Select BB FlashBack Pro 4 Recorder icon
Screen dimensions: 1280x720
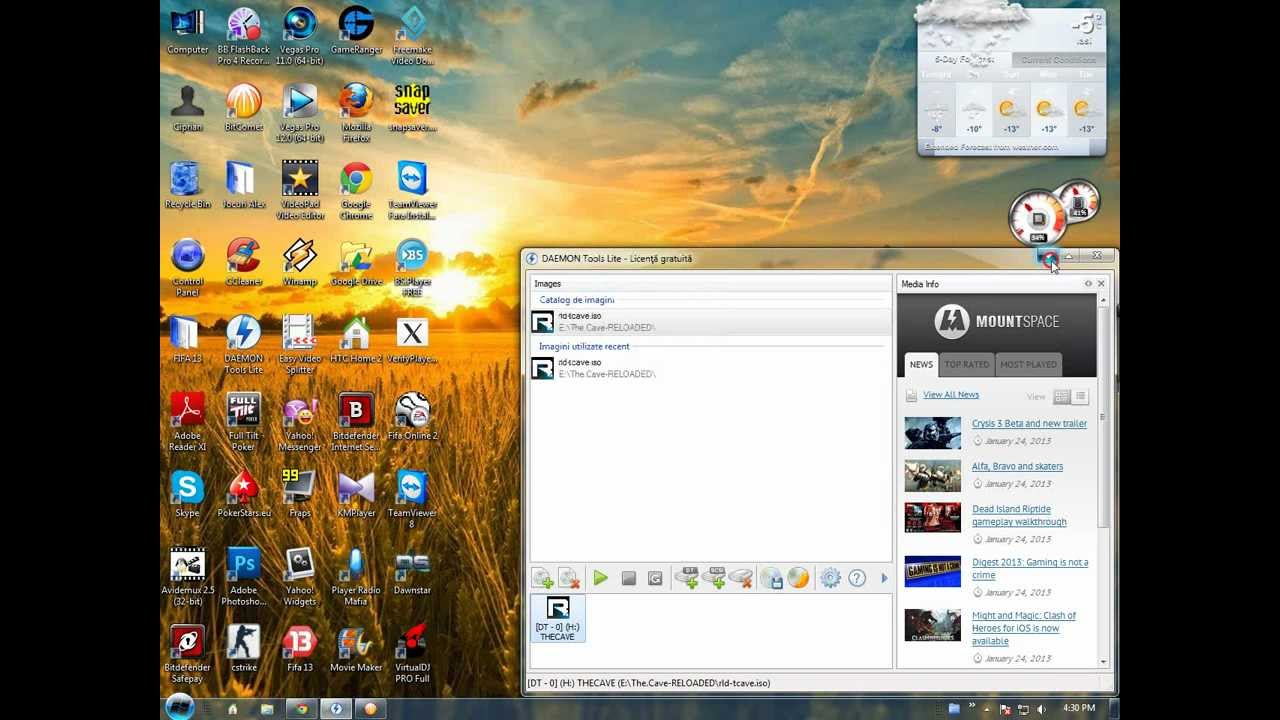tap(244, 36)
